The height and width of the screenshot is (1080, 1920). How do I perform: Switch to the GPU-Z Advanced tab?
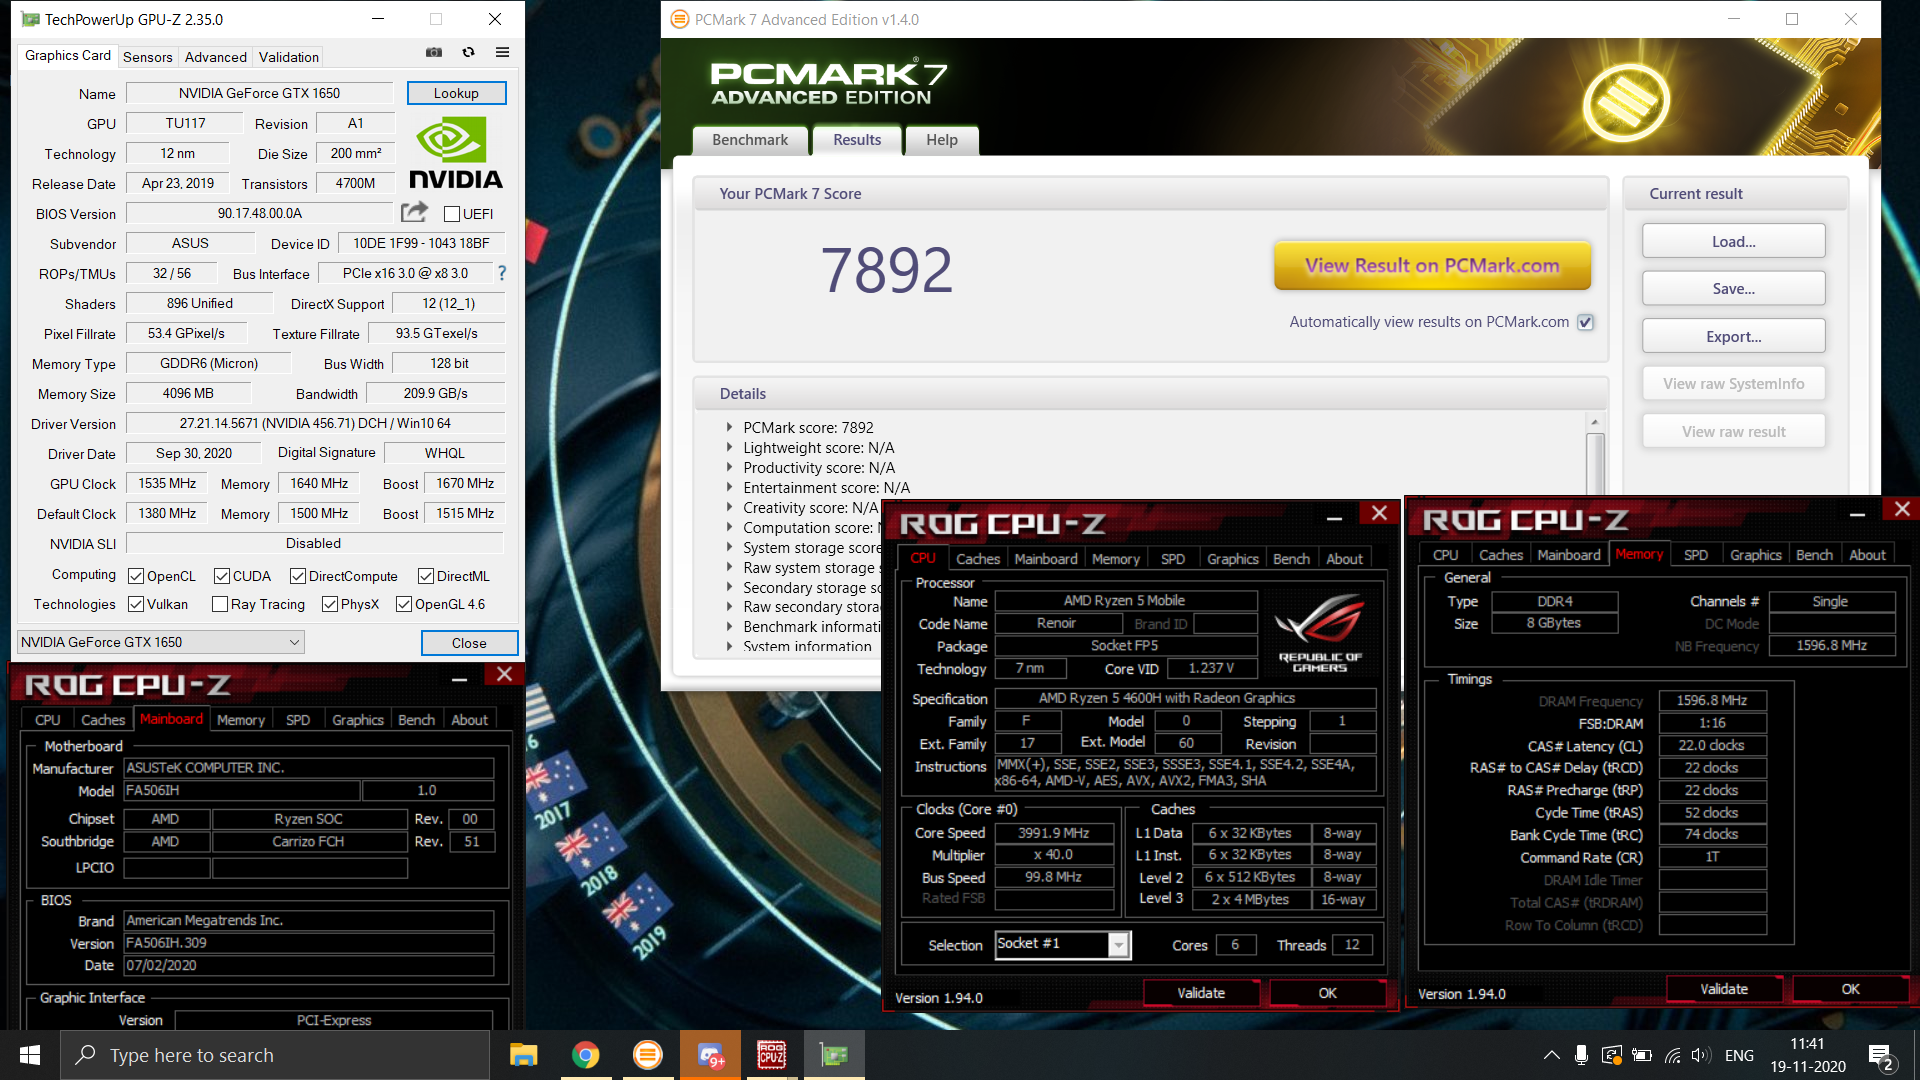click(215, 57)
